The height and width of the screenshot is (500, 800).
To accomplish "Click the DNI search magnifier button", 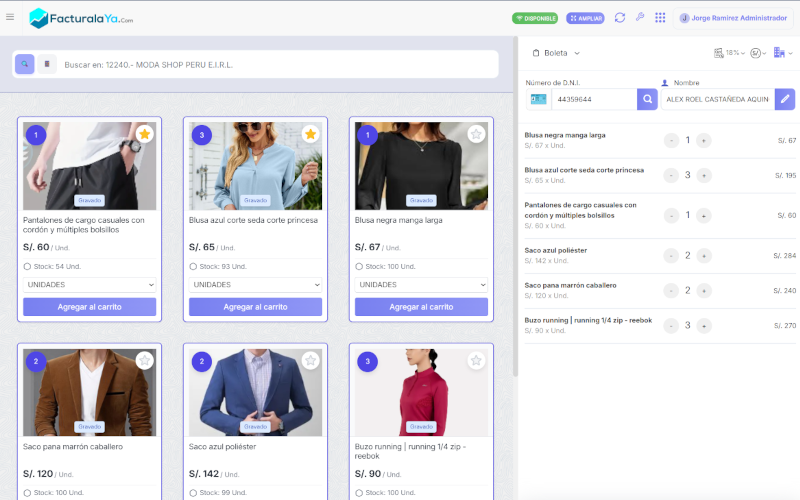I will tap(647, 99).
